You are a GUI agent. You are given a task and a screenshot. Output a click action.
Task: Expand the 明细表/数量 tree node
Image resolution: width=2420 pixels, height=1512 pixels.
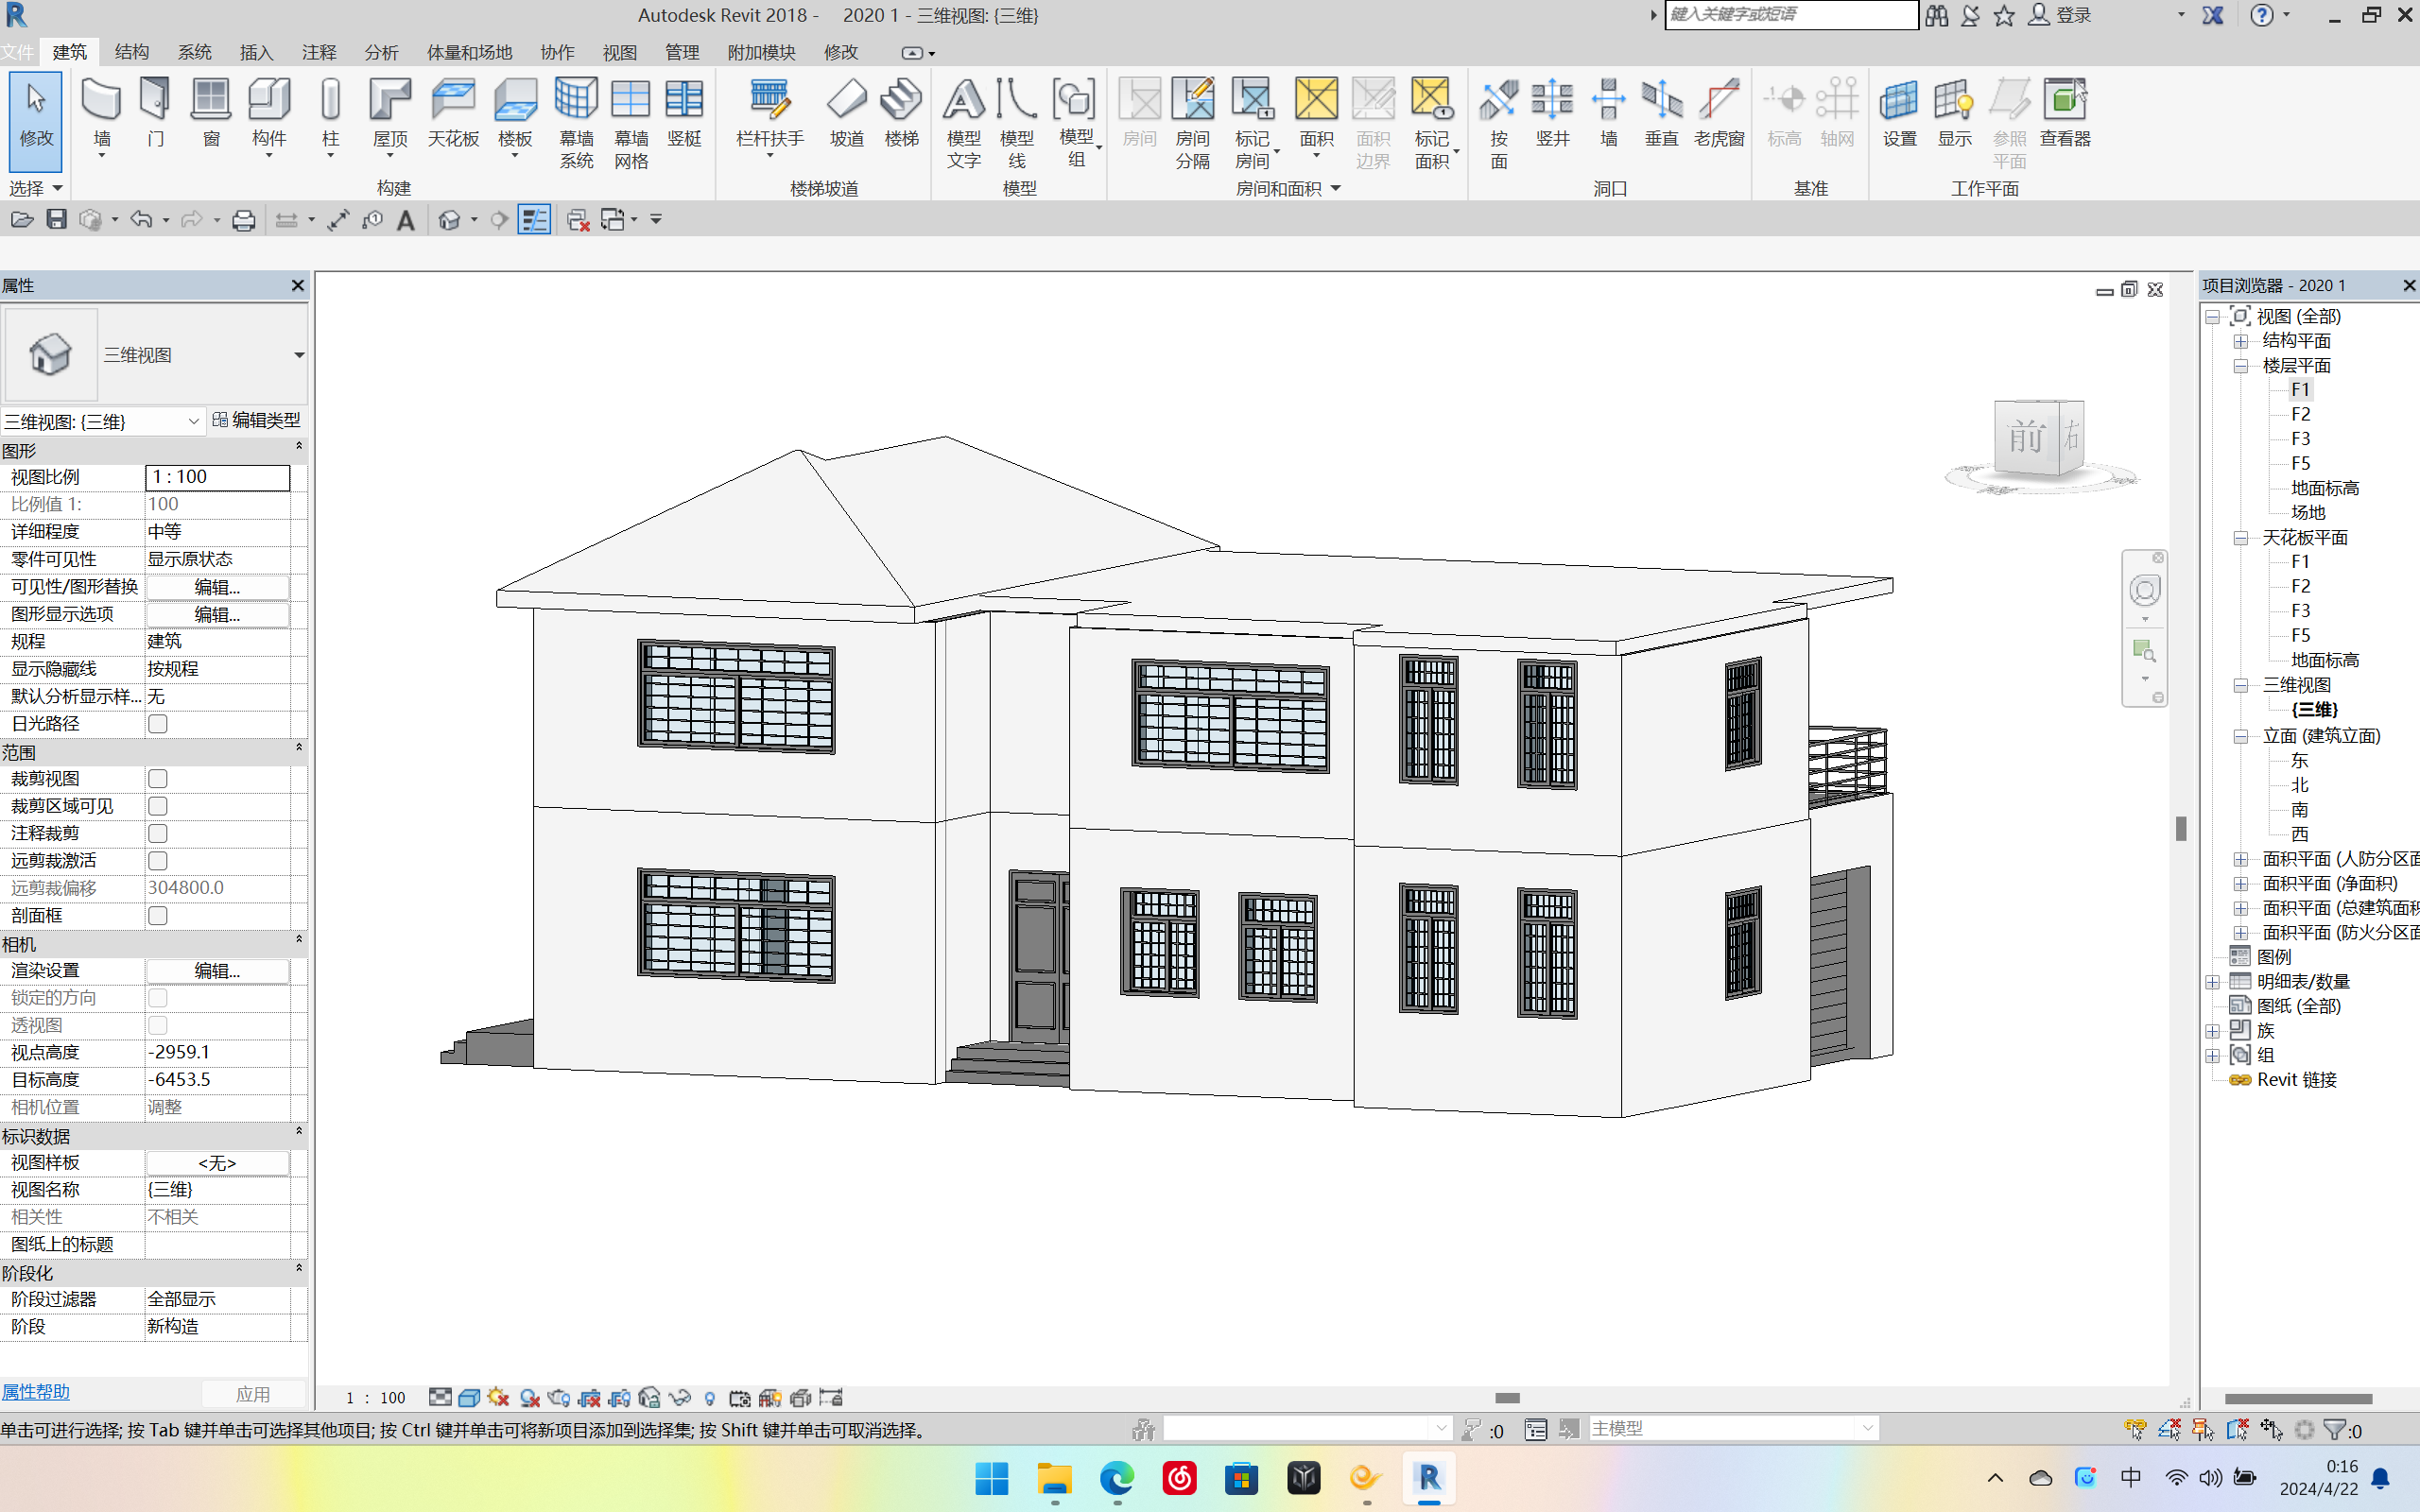click(x=2212, y=982)
